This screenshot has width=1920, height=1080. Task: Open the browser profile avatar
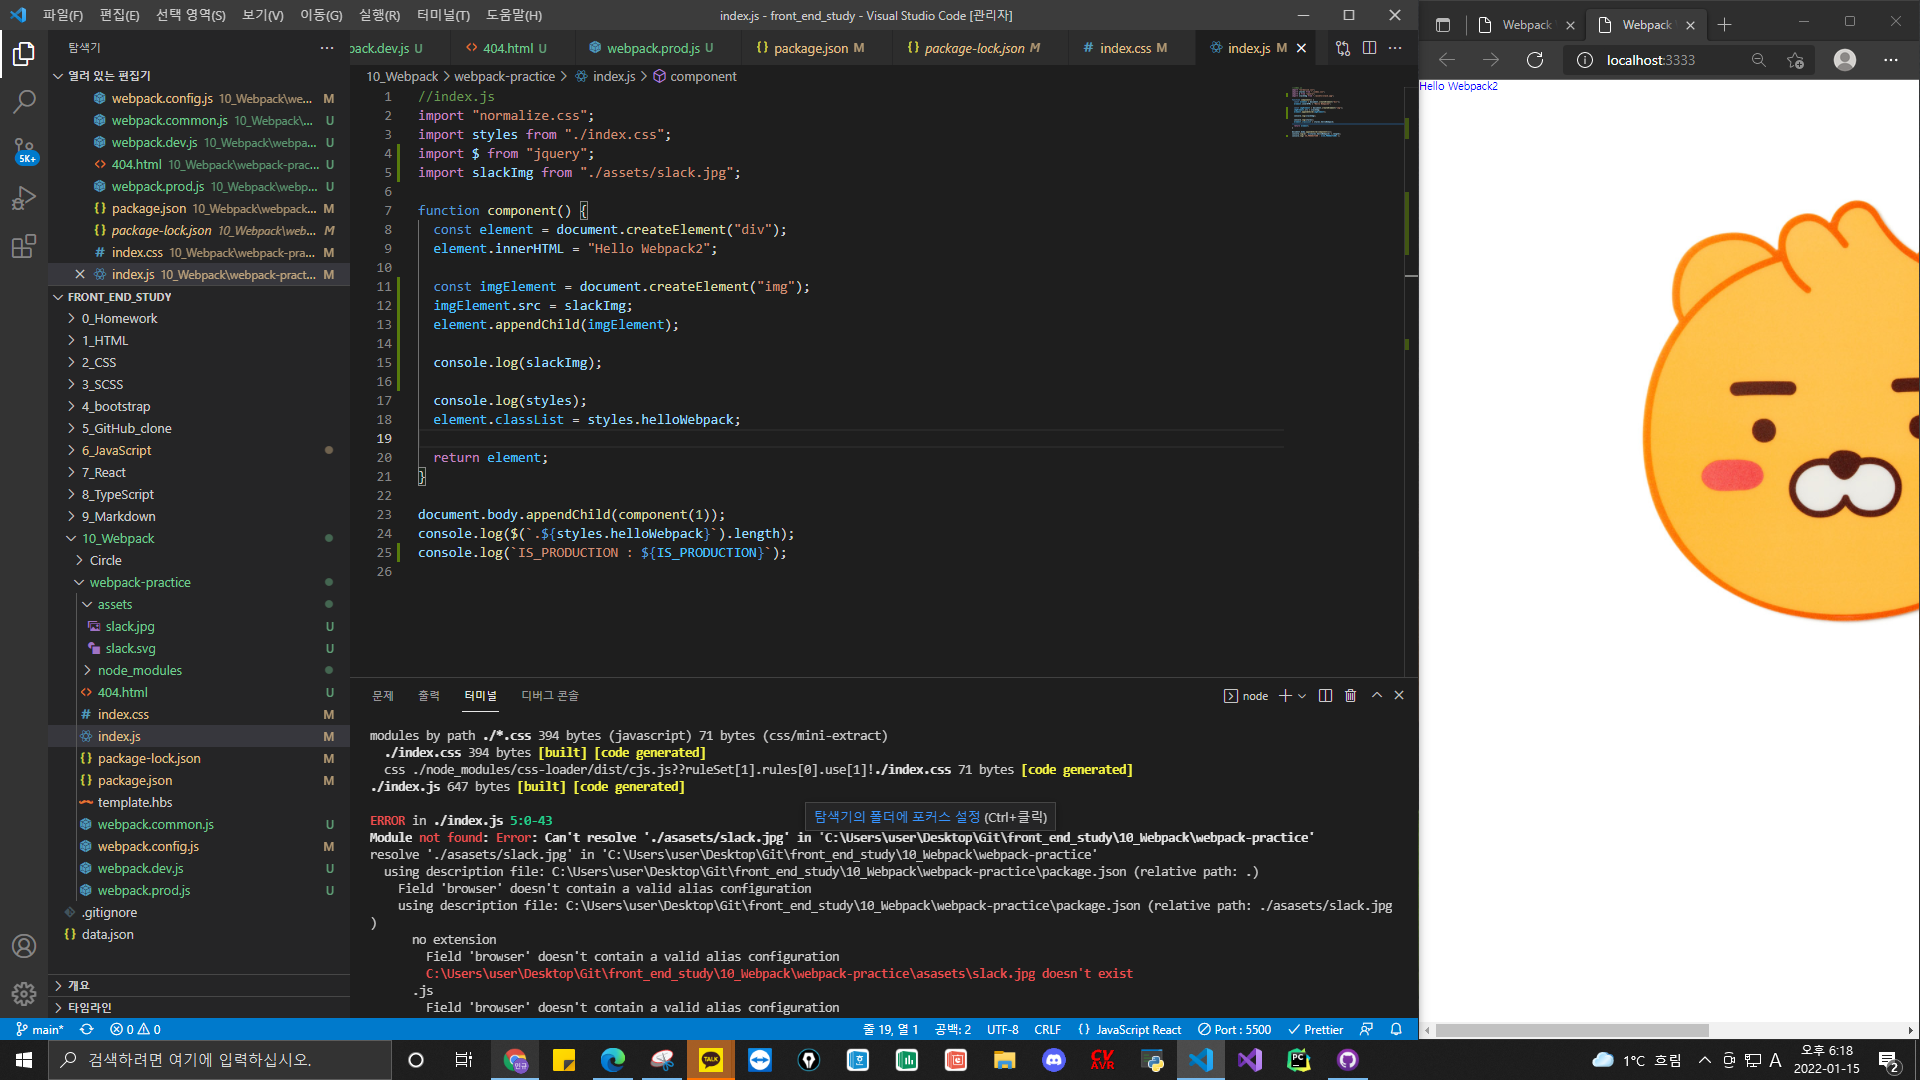[1845, 60]
